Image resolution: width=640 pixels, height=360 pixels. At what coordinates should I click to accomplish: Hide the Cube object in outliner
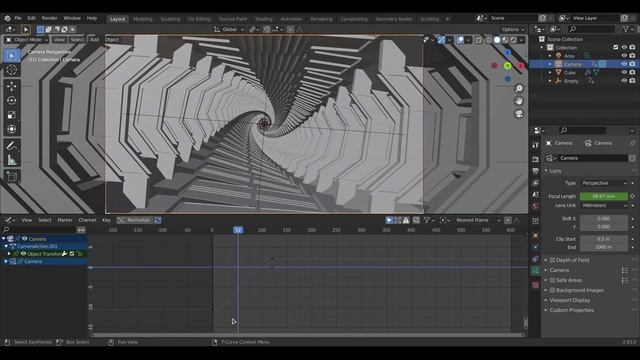click(x=624, y=72)
